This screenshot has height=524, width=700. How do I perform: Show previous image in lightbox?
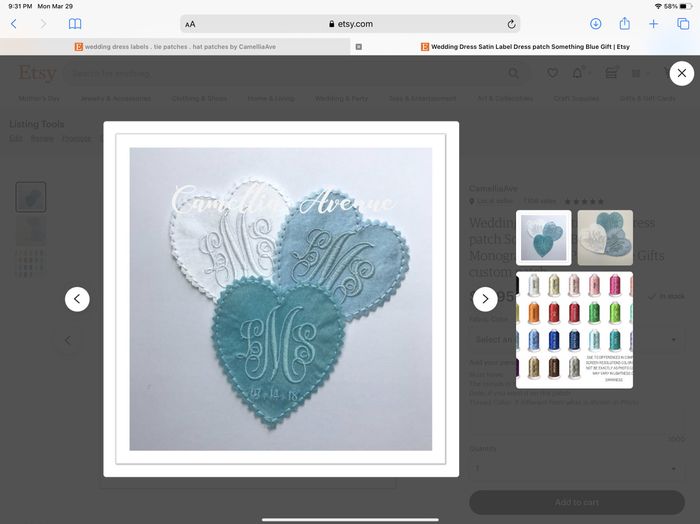tap(77, 299)
